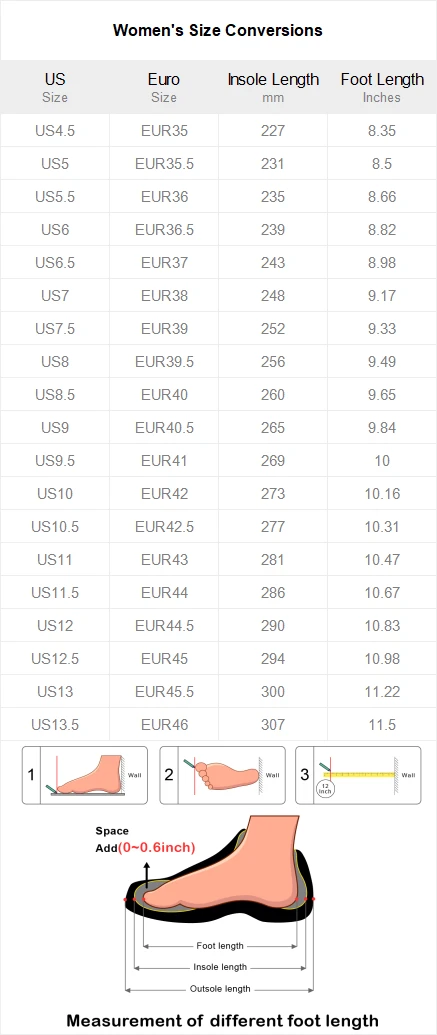The image size is (437, 1035).
Task: Click the 273 insole length cell
Action: coord(273,494)
